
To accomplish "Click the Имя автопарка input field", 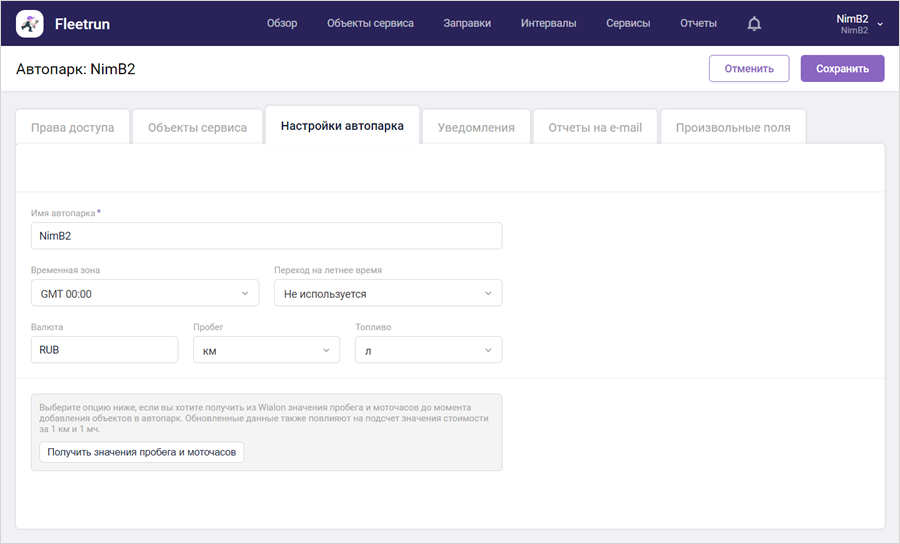I will (266, 236).
